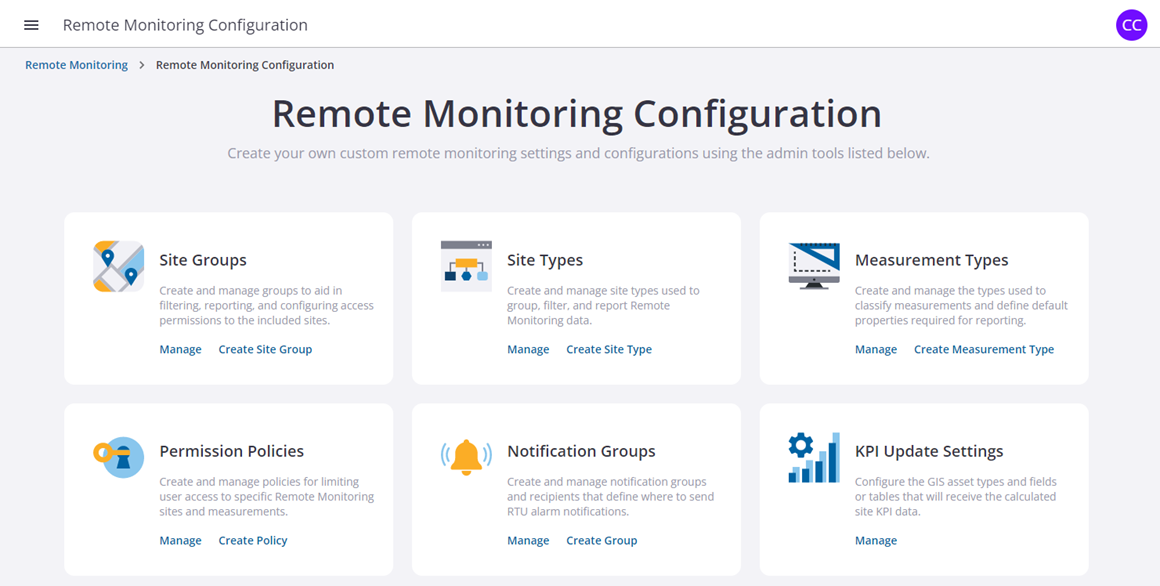Choose Create Site Type link

click(609, 349)
